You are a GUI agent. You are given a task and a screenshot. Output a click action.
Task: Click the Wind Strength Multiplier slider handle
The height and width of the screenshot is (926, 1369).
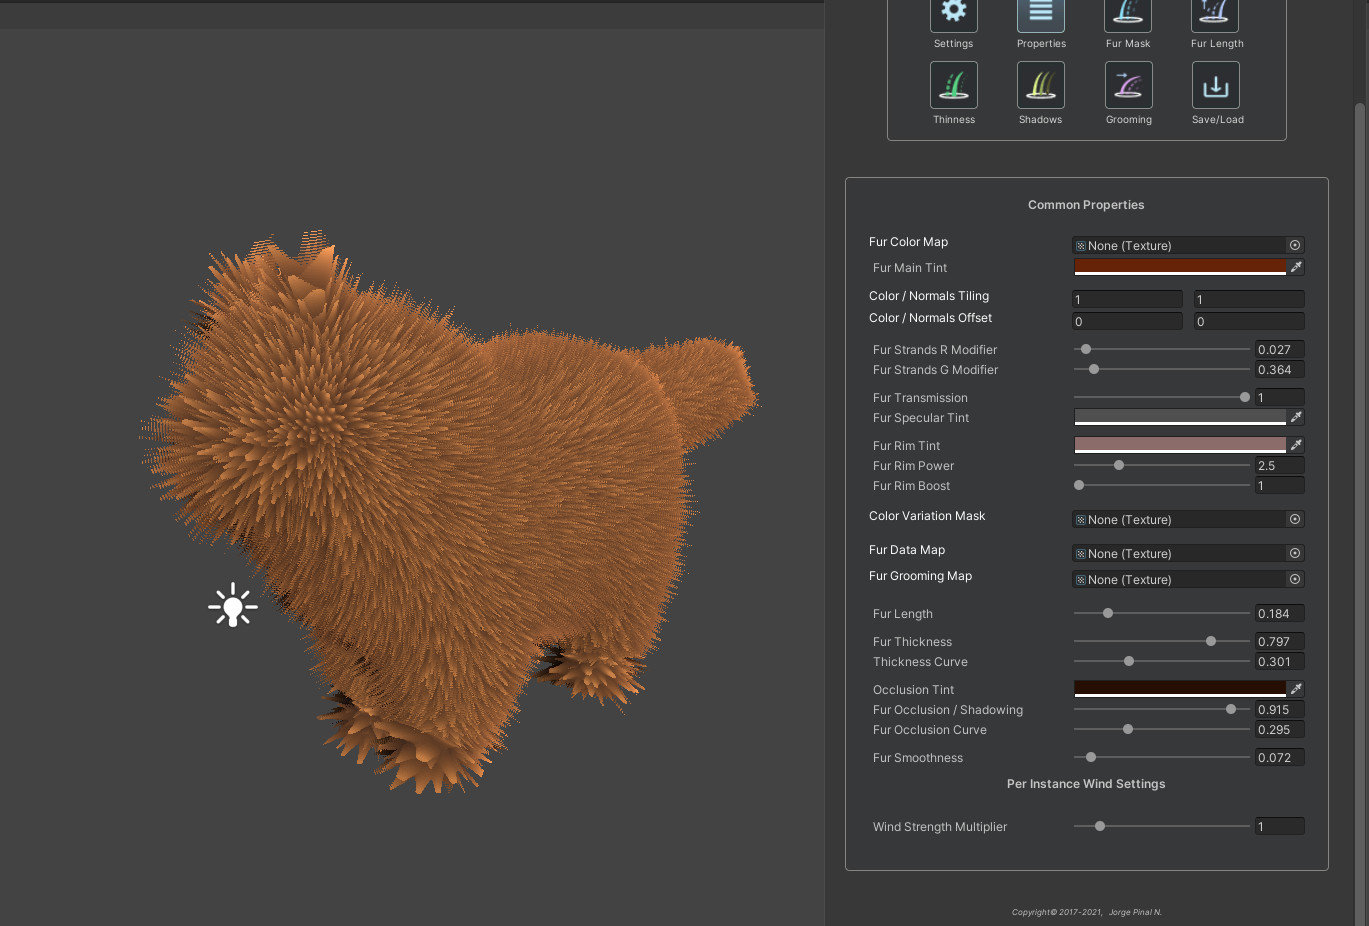coord(1100,826)
